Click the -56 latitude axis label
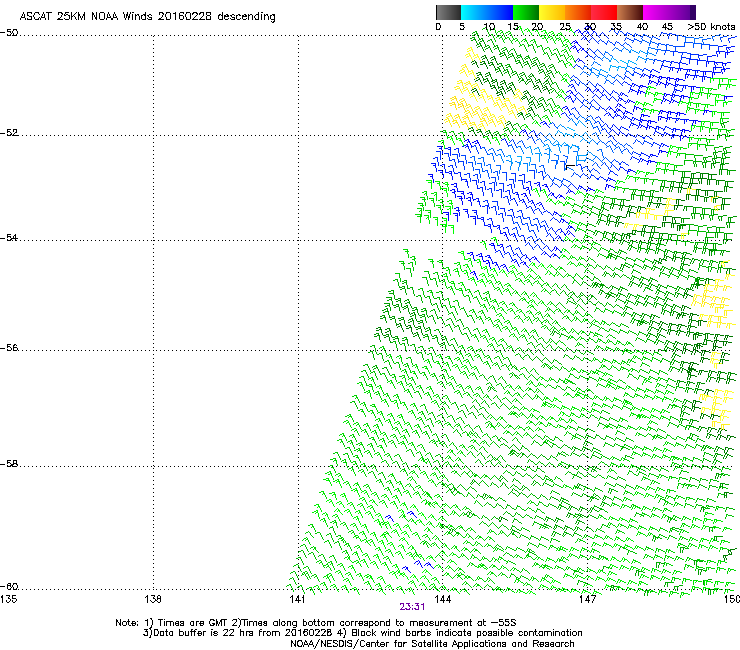 9,348
